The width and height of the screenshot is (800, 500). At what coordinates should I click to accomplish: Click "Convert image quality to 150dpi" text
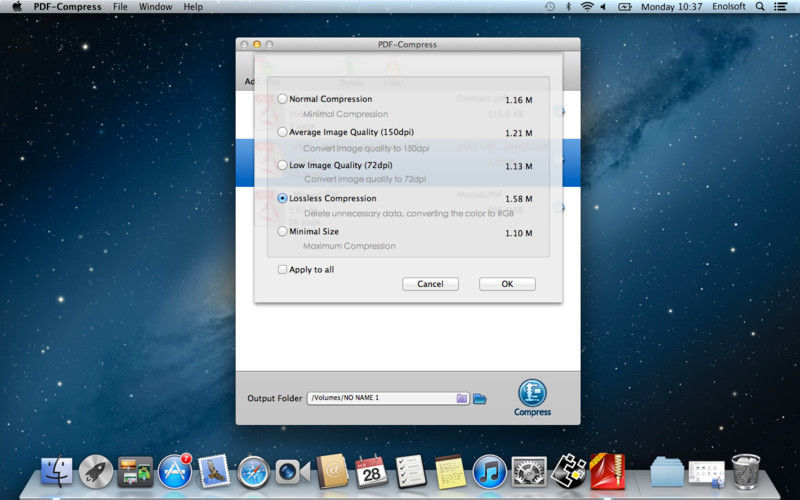click(x=366, y=148)
